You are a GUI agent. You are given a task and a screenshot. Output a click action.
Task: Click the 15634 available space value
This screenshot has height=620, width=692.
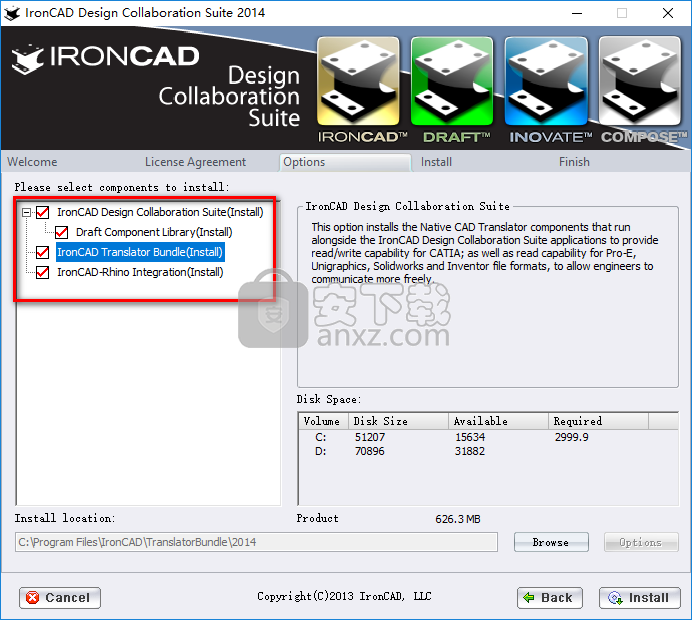(x=470, y=437)
